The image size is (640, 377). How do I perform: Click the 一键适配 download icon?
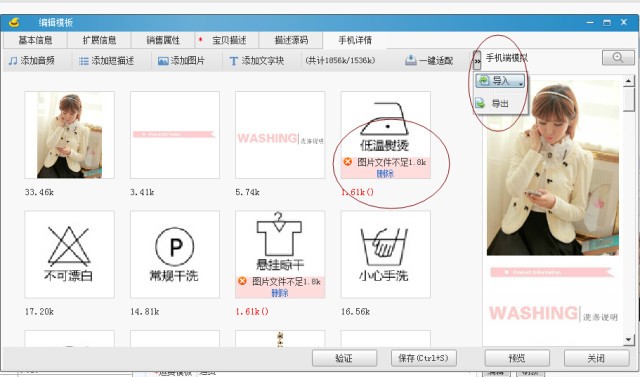(410, 60)
